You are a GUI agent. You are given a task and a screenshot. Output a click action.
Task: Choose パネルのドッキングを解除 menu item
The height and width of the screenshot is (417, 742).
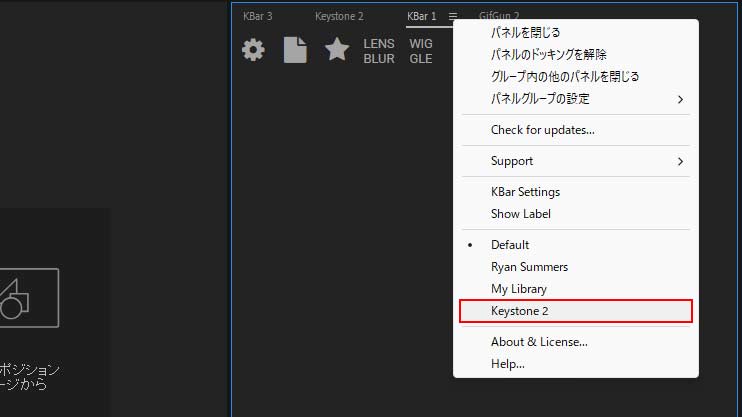coord(575,54)
